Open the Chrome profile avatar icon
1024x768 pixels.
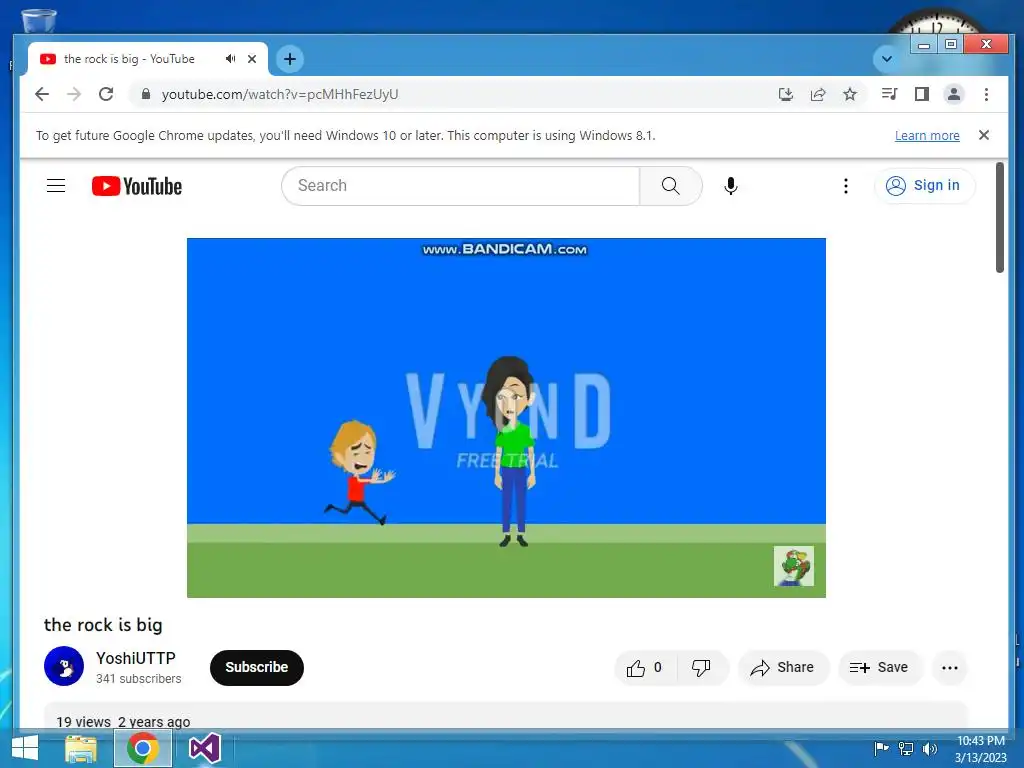[x=953, y=94]
